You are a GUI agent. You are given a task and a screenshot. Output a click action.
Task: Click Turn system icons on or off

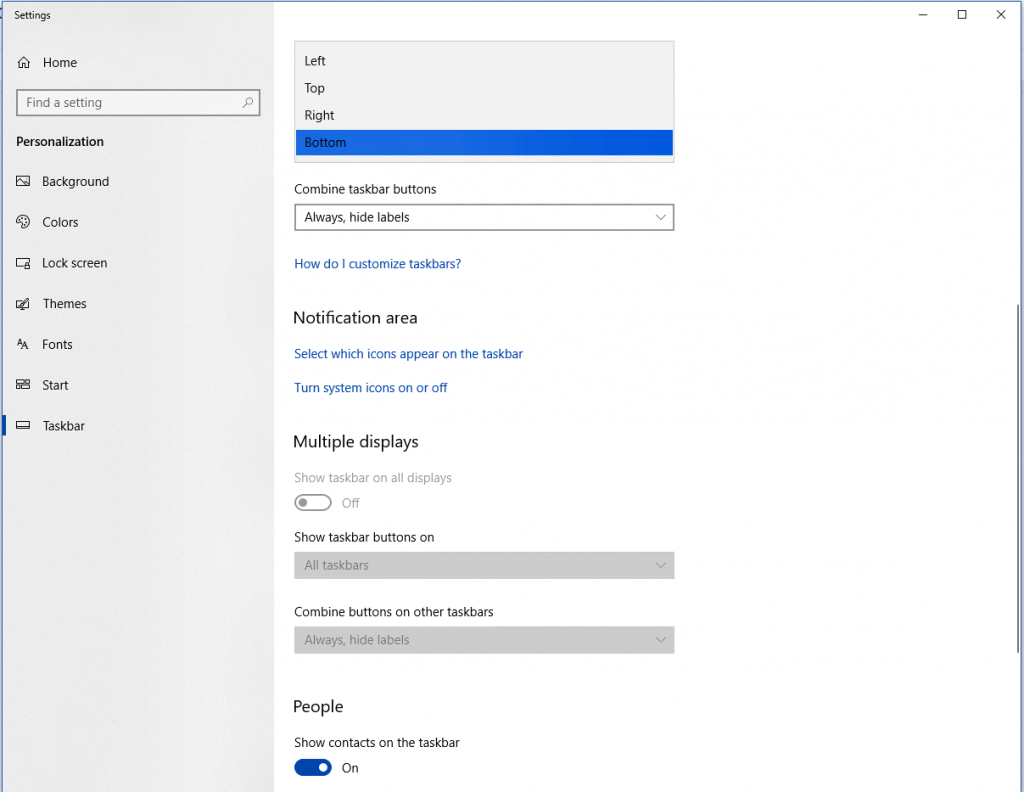click(370, 388)
